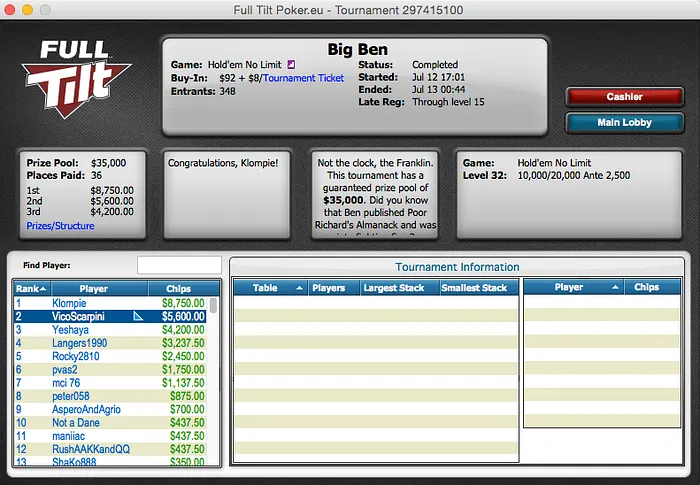View the Prizes/Structure link
This screenshot has width=700, height=485.
coord(63,226)
